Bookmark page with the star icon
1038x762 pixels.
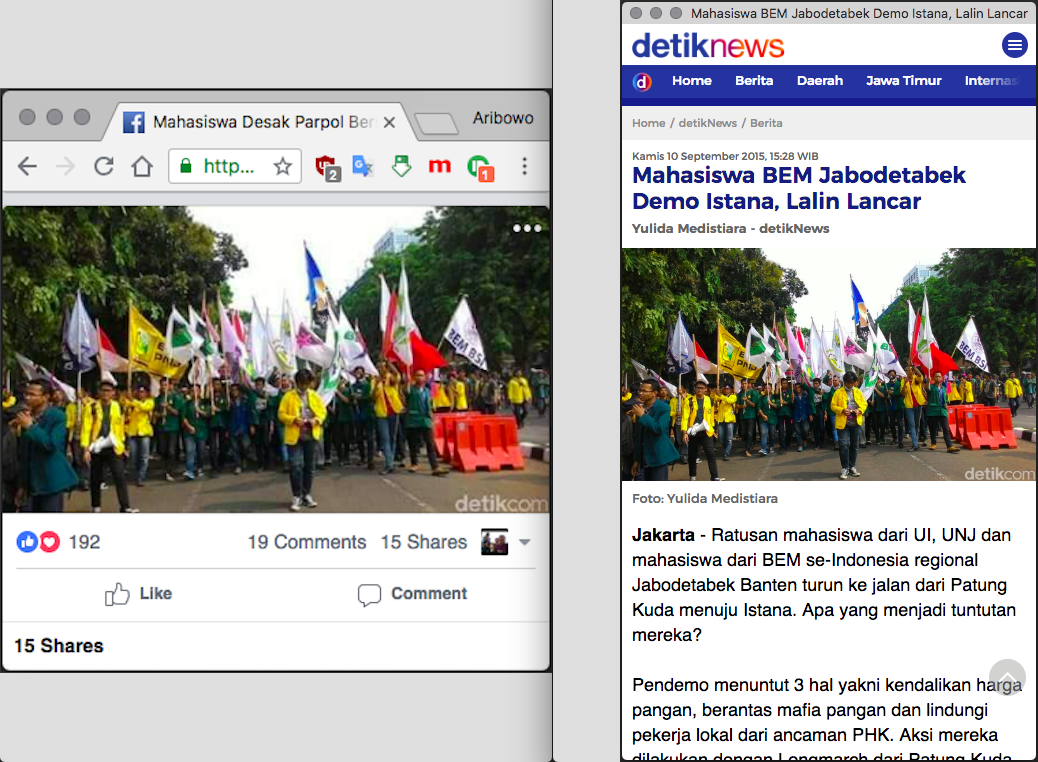283,167
